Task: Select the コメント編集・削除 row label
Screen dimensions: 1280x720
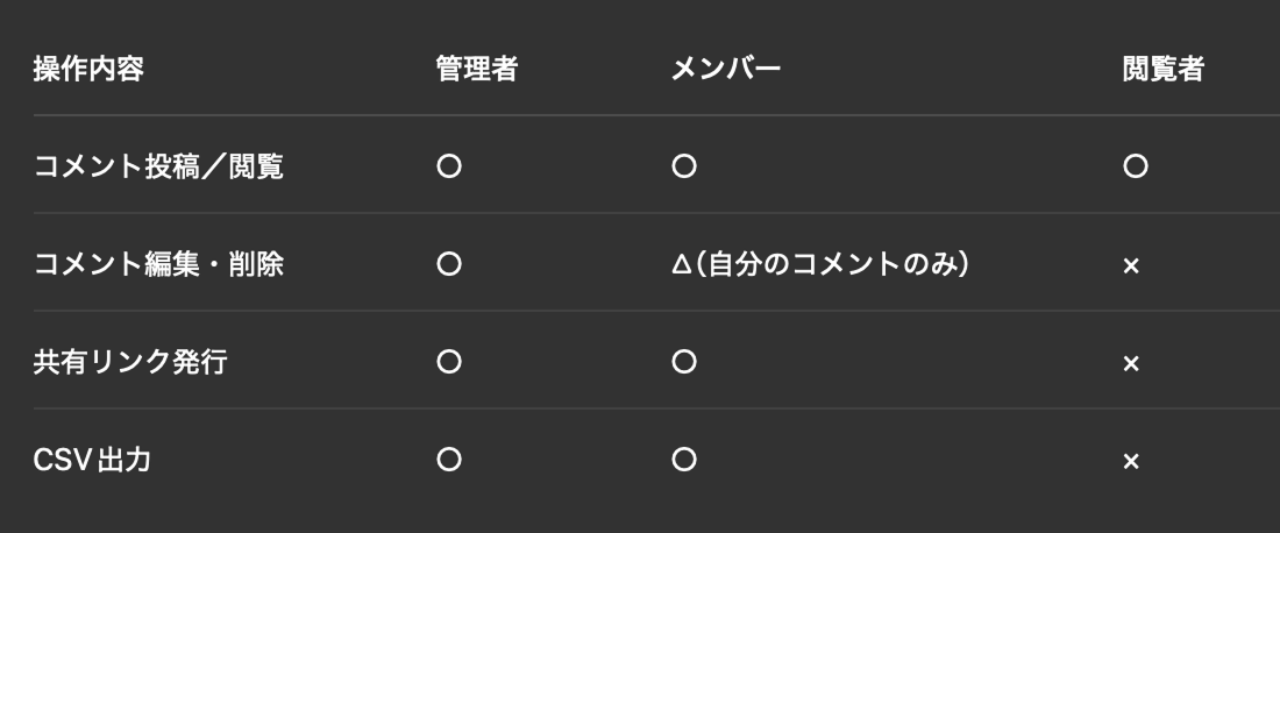Action: [158, 264]
